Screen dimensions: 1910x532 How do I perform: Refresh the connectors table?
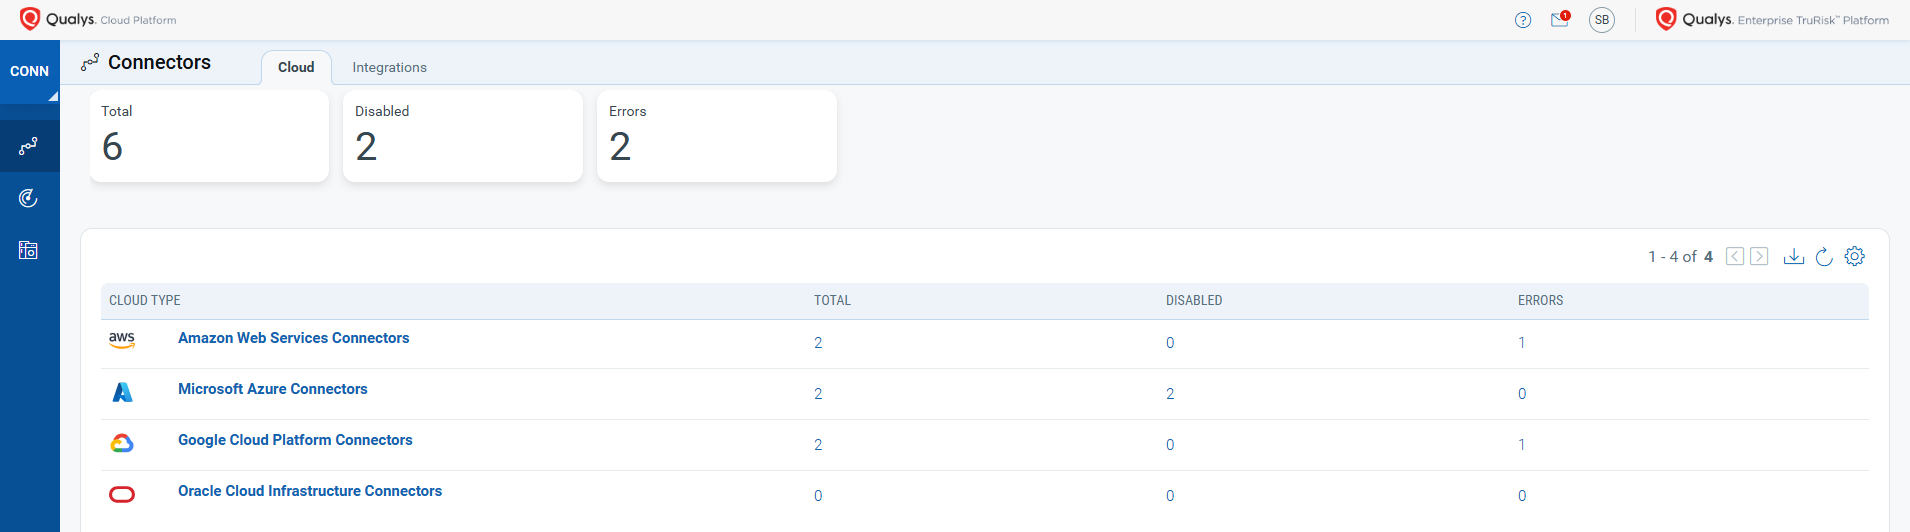pos(1823,257)
